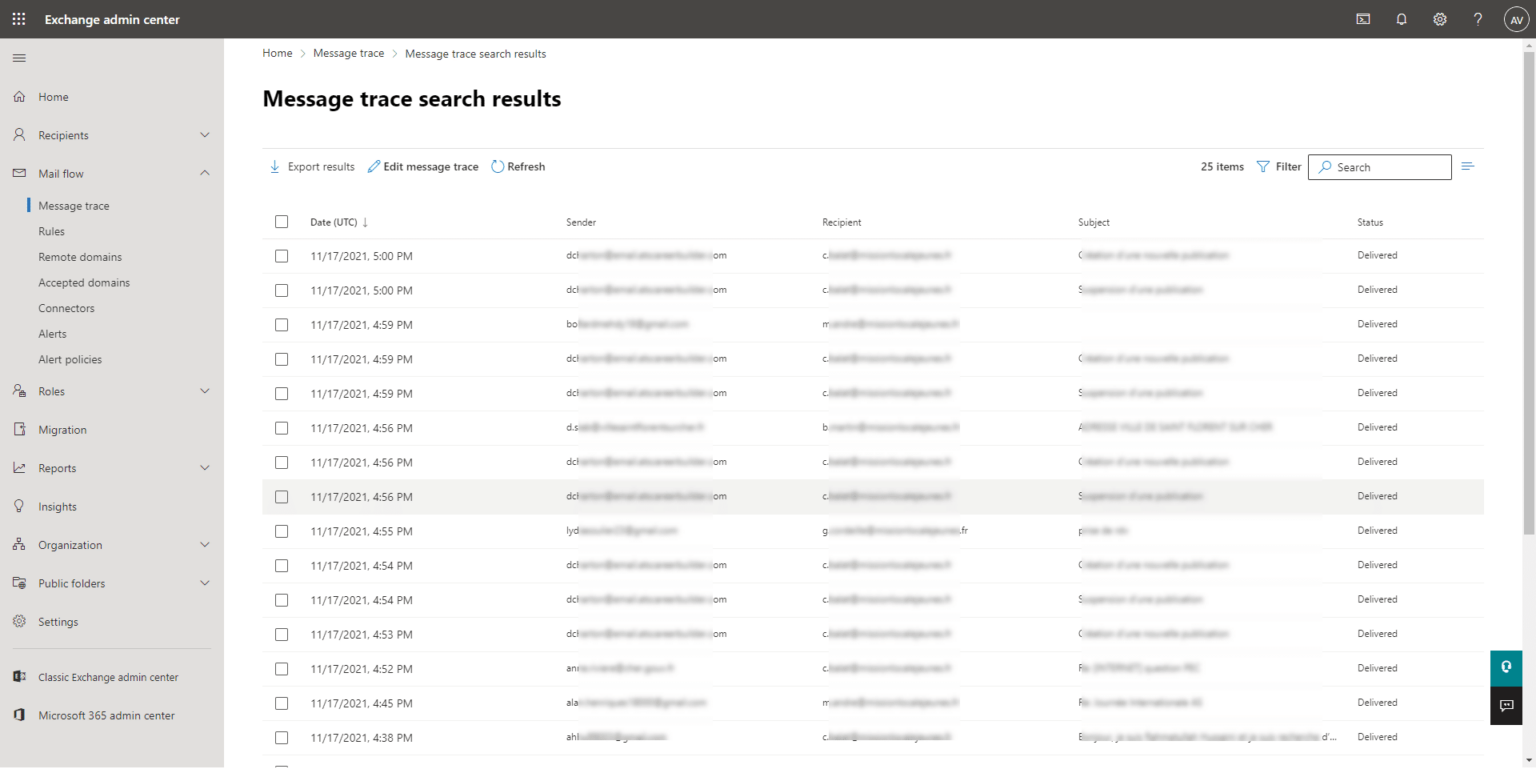Open the AV account avatar
This screenshot has width=1536, height=769.
pos(1516,19)
